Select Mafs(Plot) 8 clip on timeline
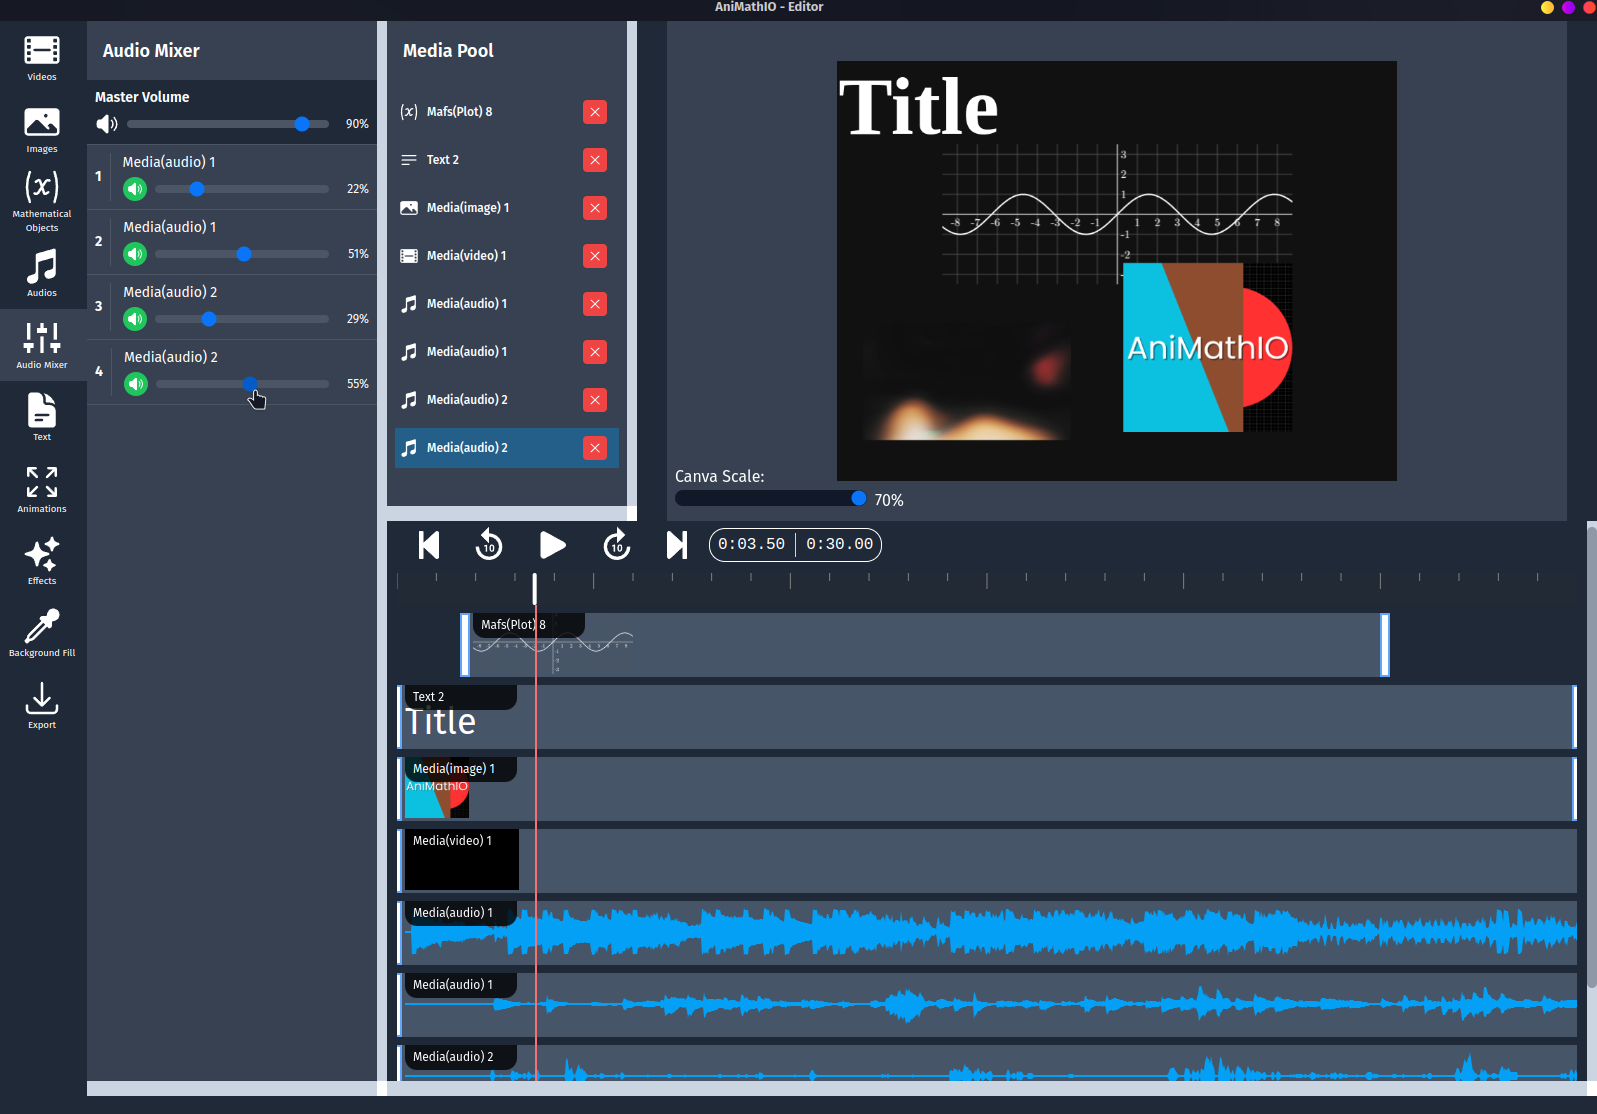 [925, 645]
